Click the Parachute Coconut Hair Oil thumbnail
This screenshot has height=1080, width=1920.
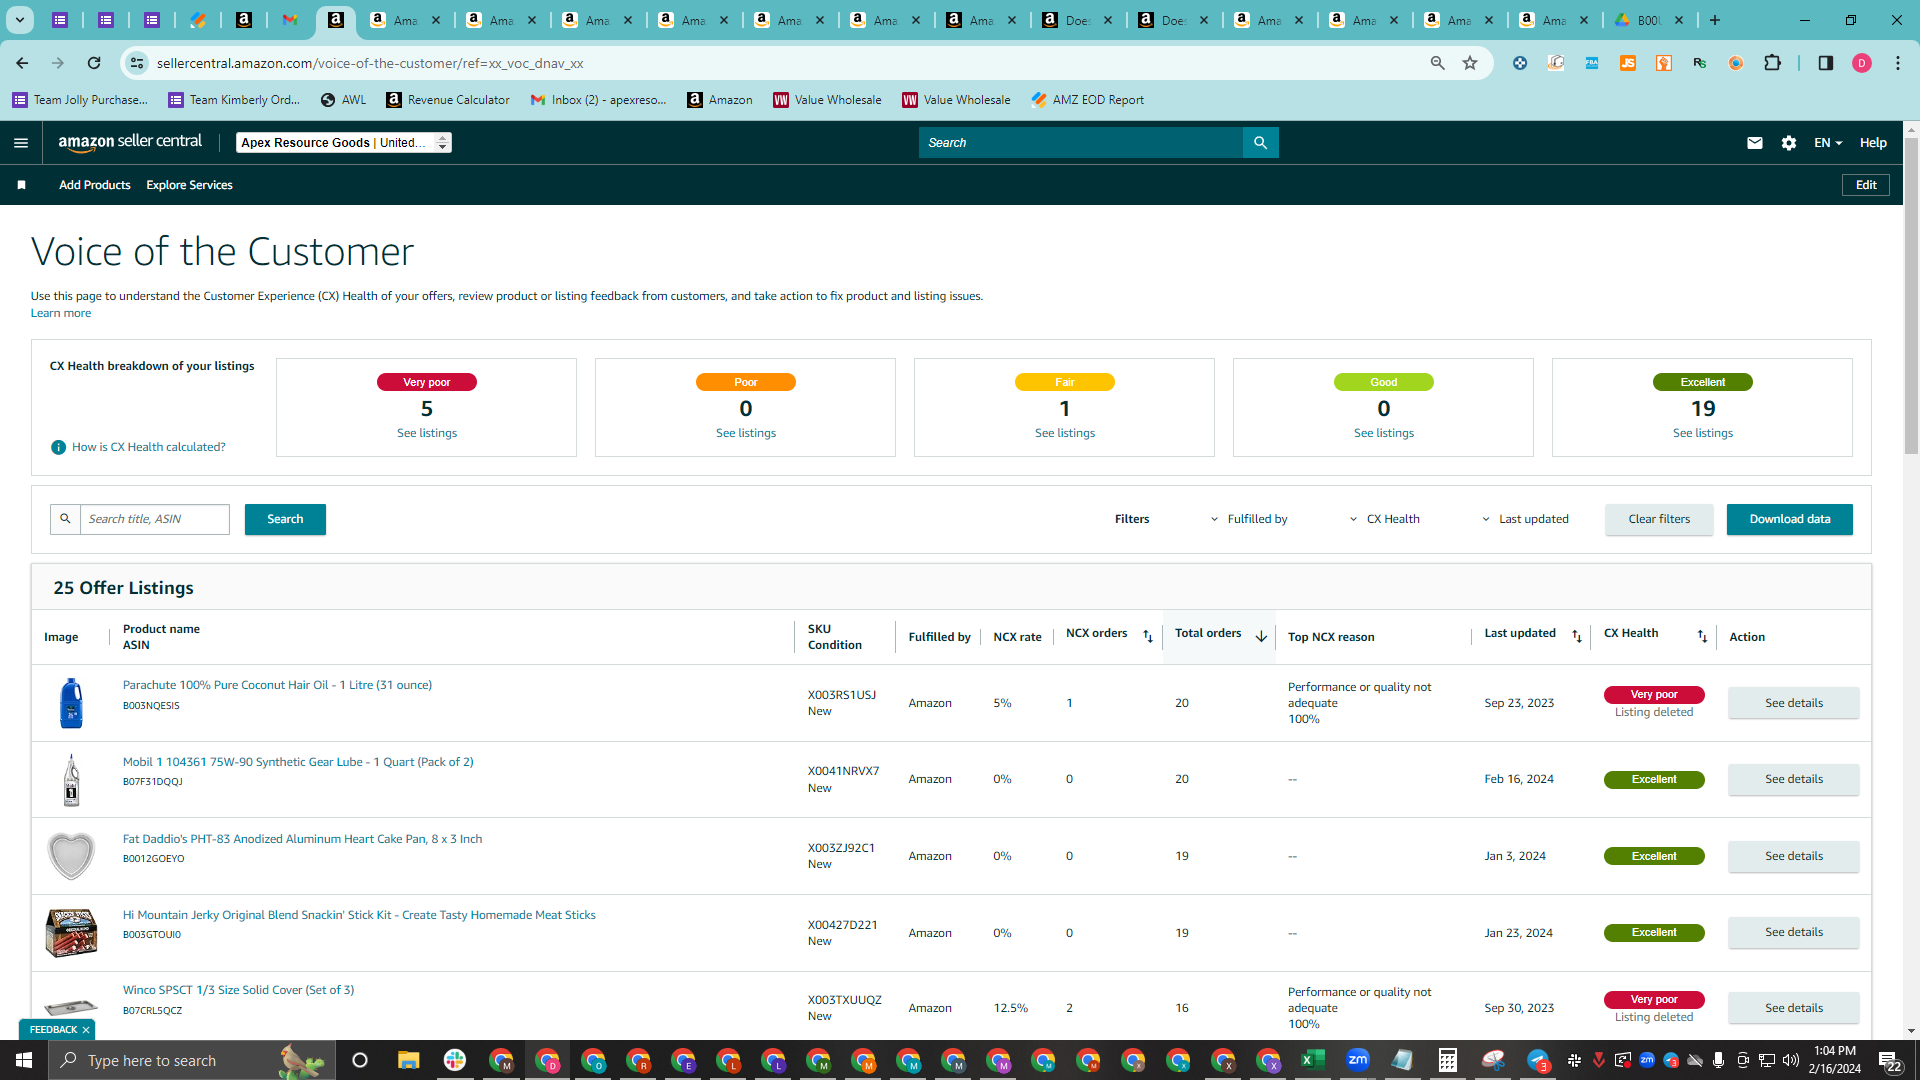(71, 703)
